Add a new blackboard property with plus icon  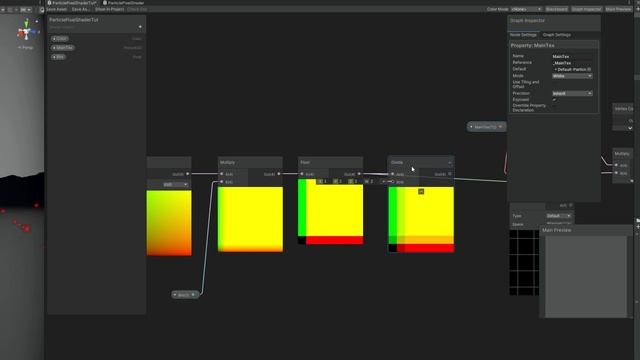coord(140,27)
